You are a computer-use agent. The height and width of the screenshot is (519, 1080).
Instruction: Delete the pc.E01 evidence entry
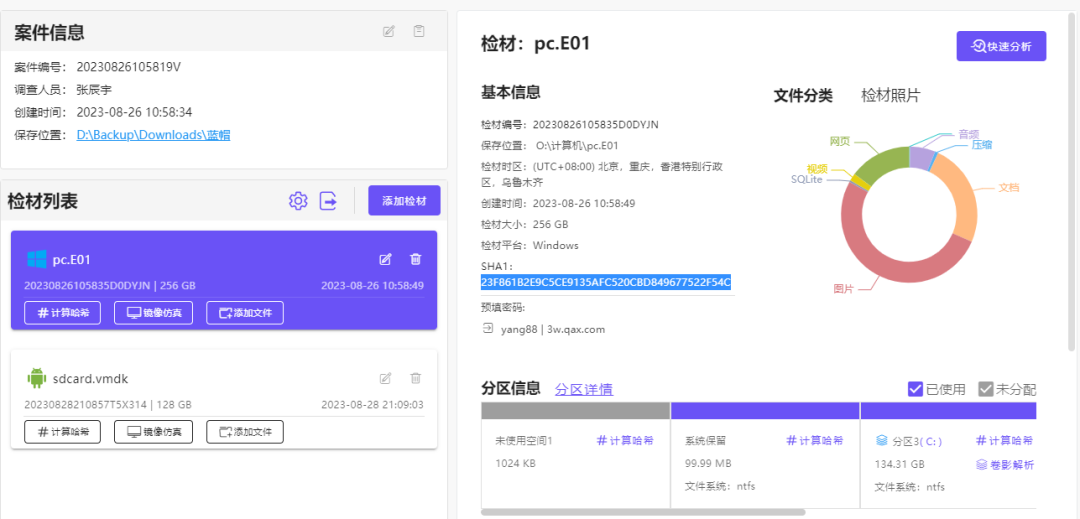tap(415, 260)
